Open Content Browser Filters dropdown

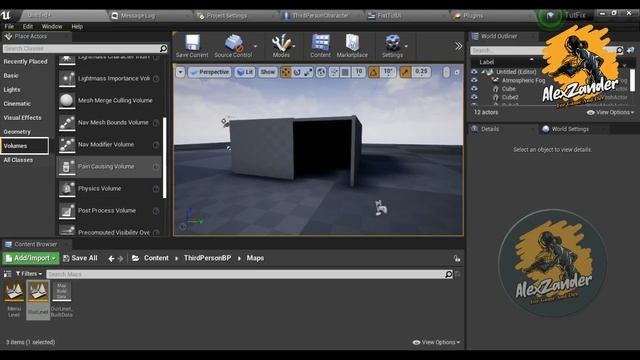coord(29,274)
